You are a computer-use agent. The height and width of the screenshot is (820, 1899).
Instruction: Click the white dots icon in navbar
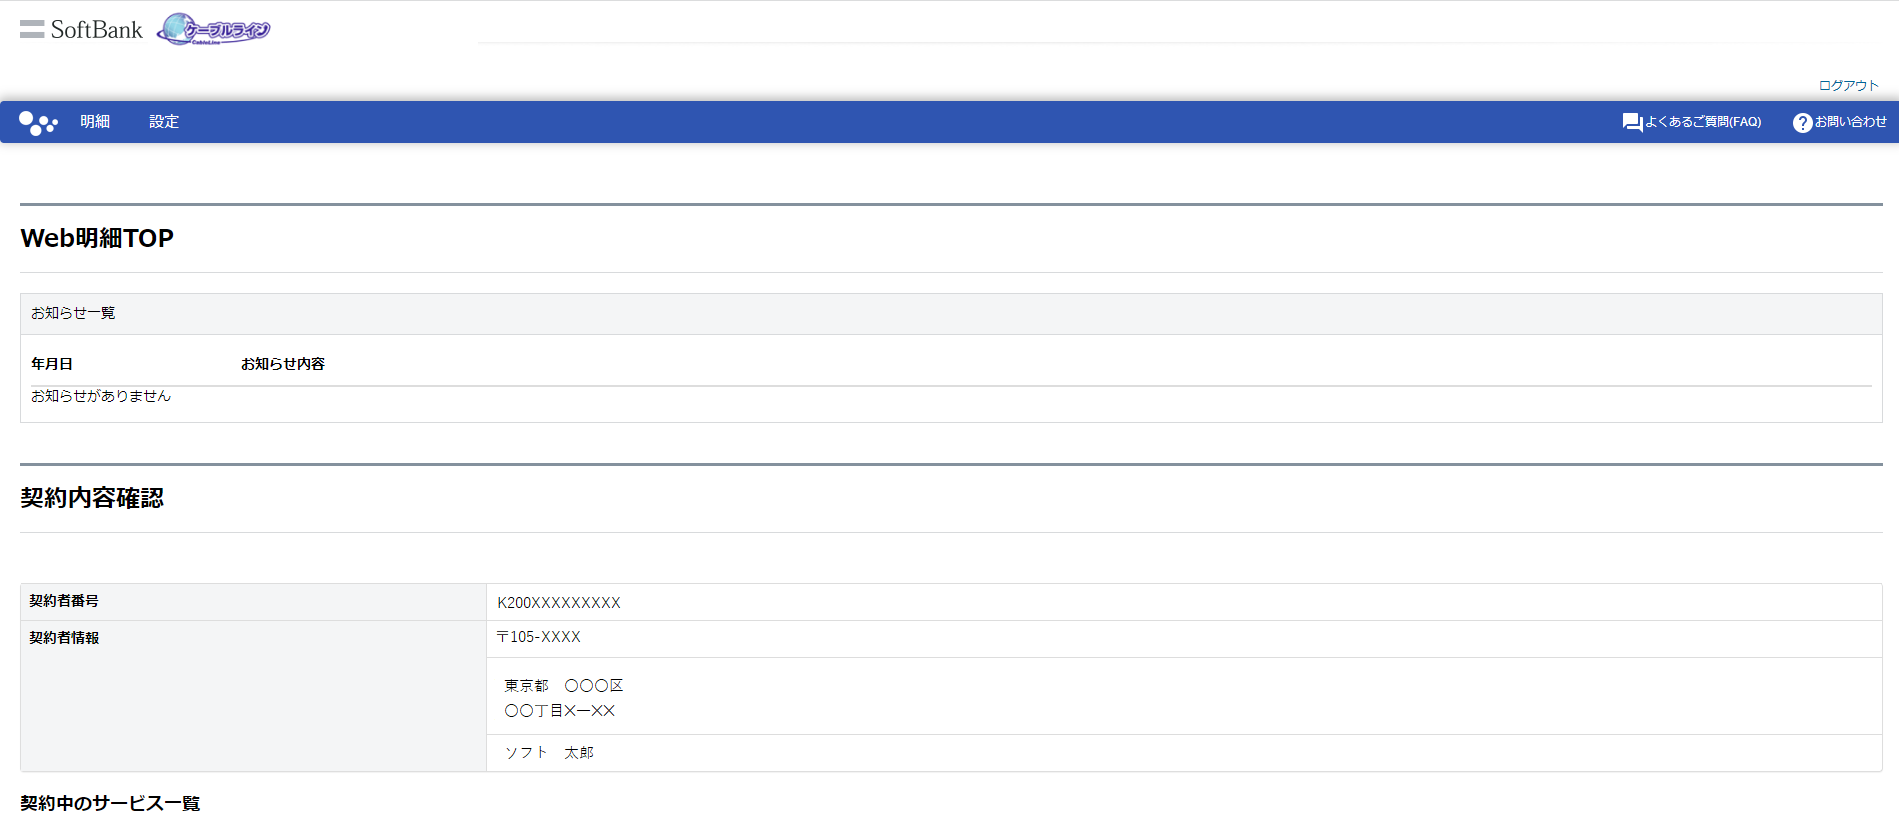[38, 122]
